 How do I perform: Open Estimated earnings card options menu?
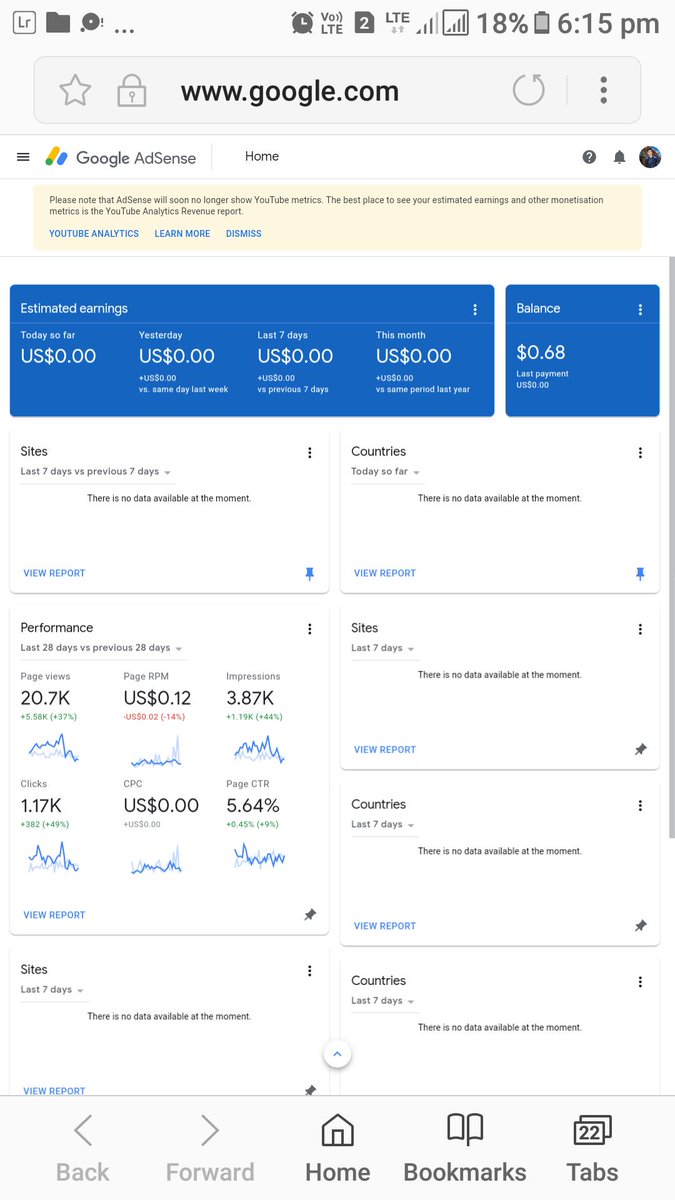coord(475,310)
